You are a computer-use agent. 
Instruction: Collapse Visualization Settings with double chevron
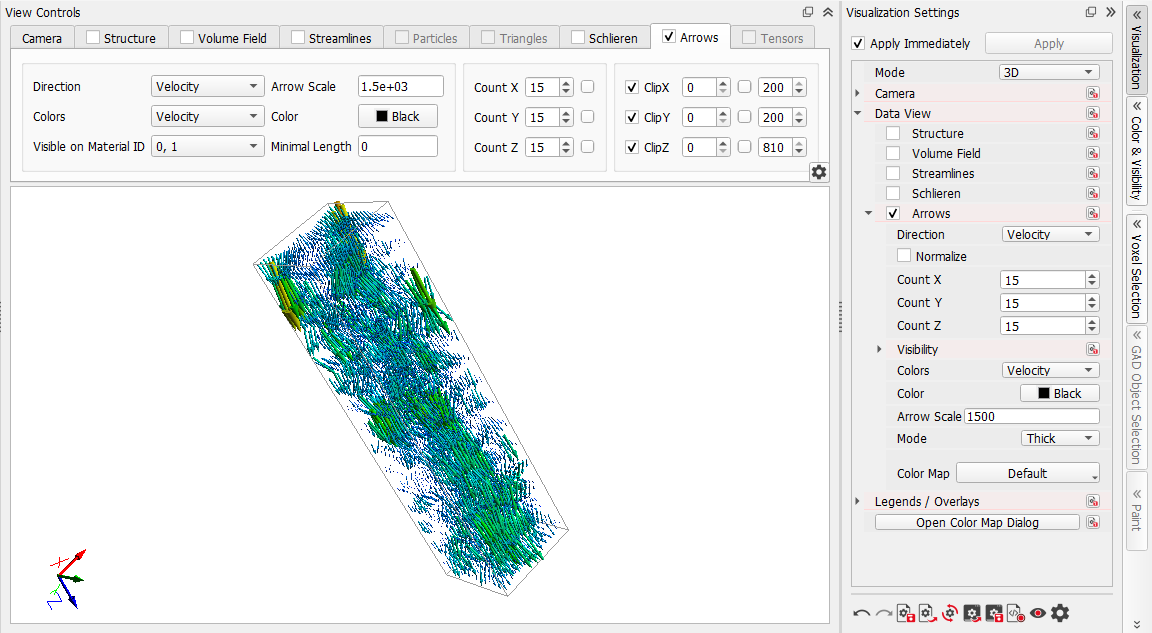coord(1111,12)
